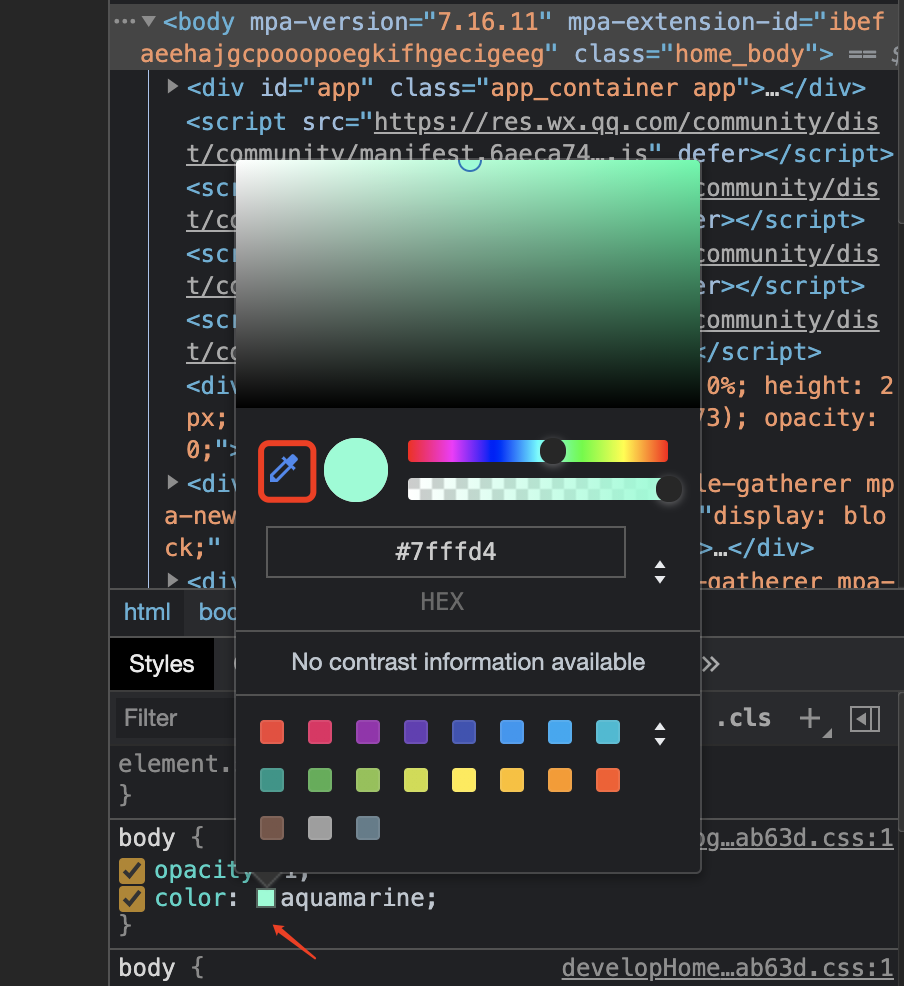This screenshot has width=904, height=986.
Task: Click the large aquamarine color preview circle
Action: pos(356,470)
